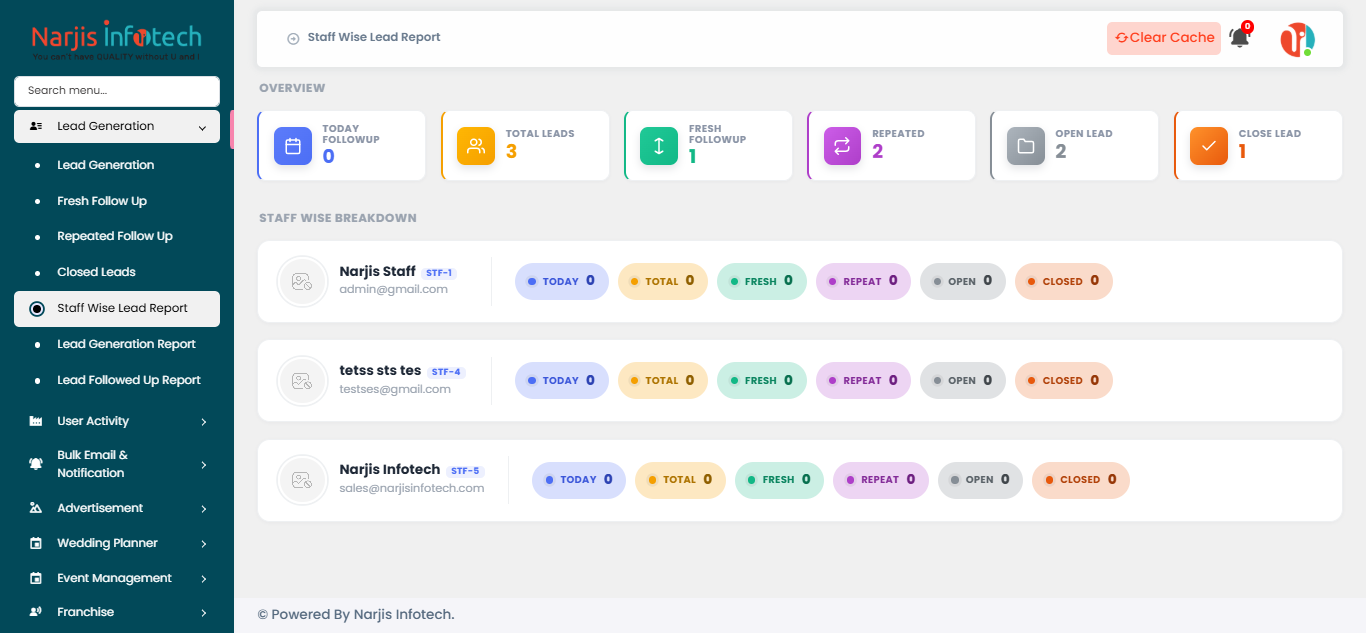Click the Repeated loop icon
Screen dimensions: 1366x633
842,146
